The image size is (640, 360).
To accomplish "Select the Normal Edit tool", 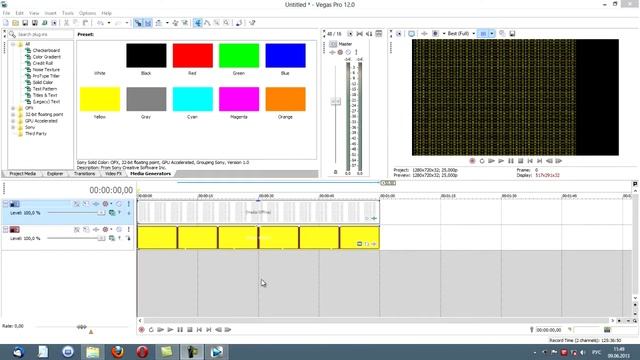I will pos(198,23).
